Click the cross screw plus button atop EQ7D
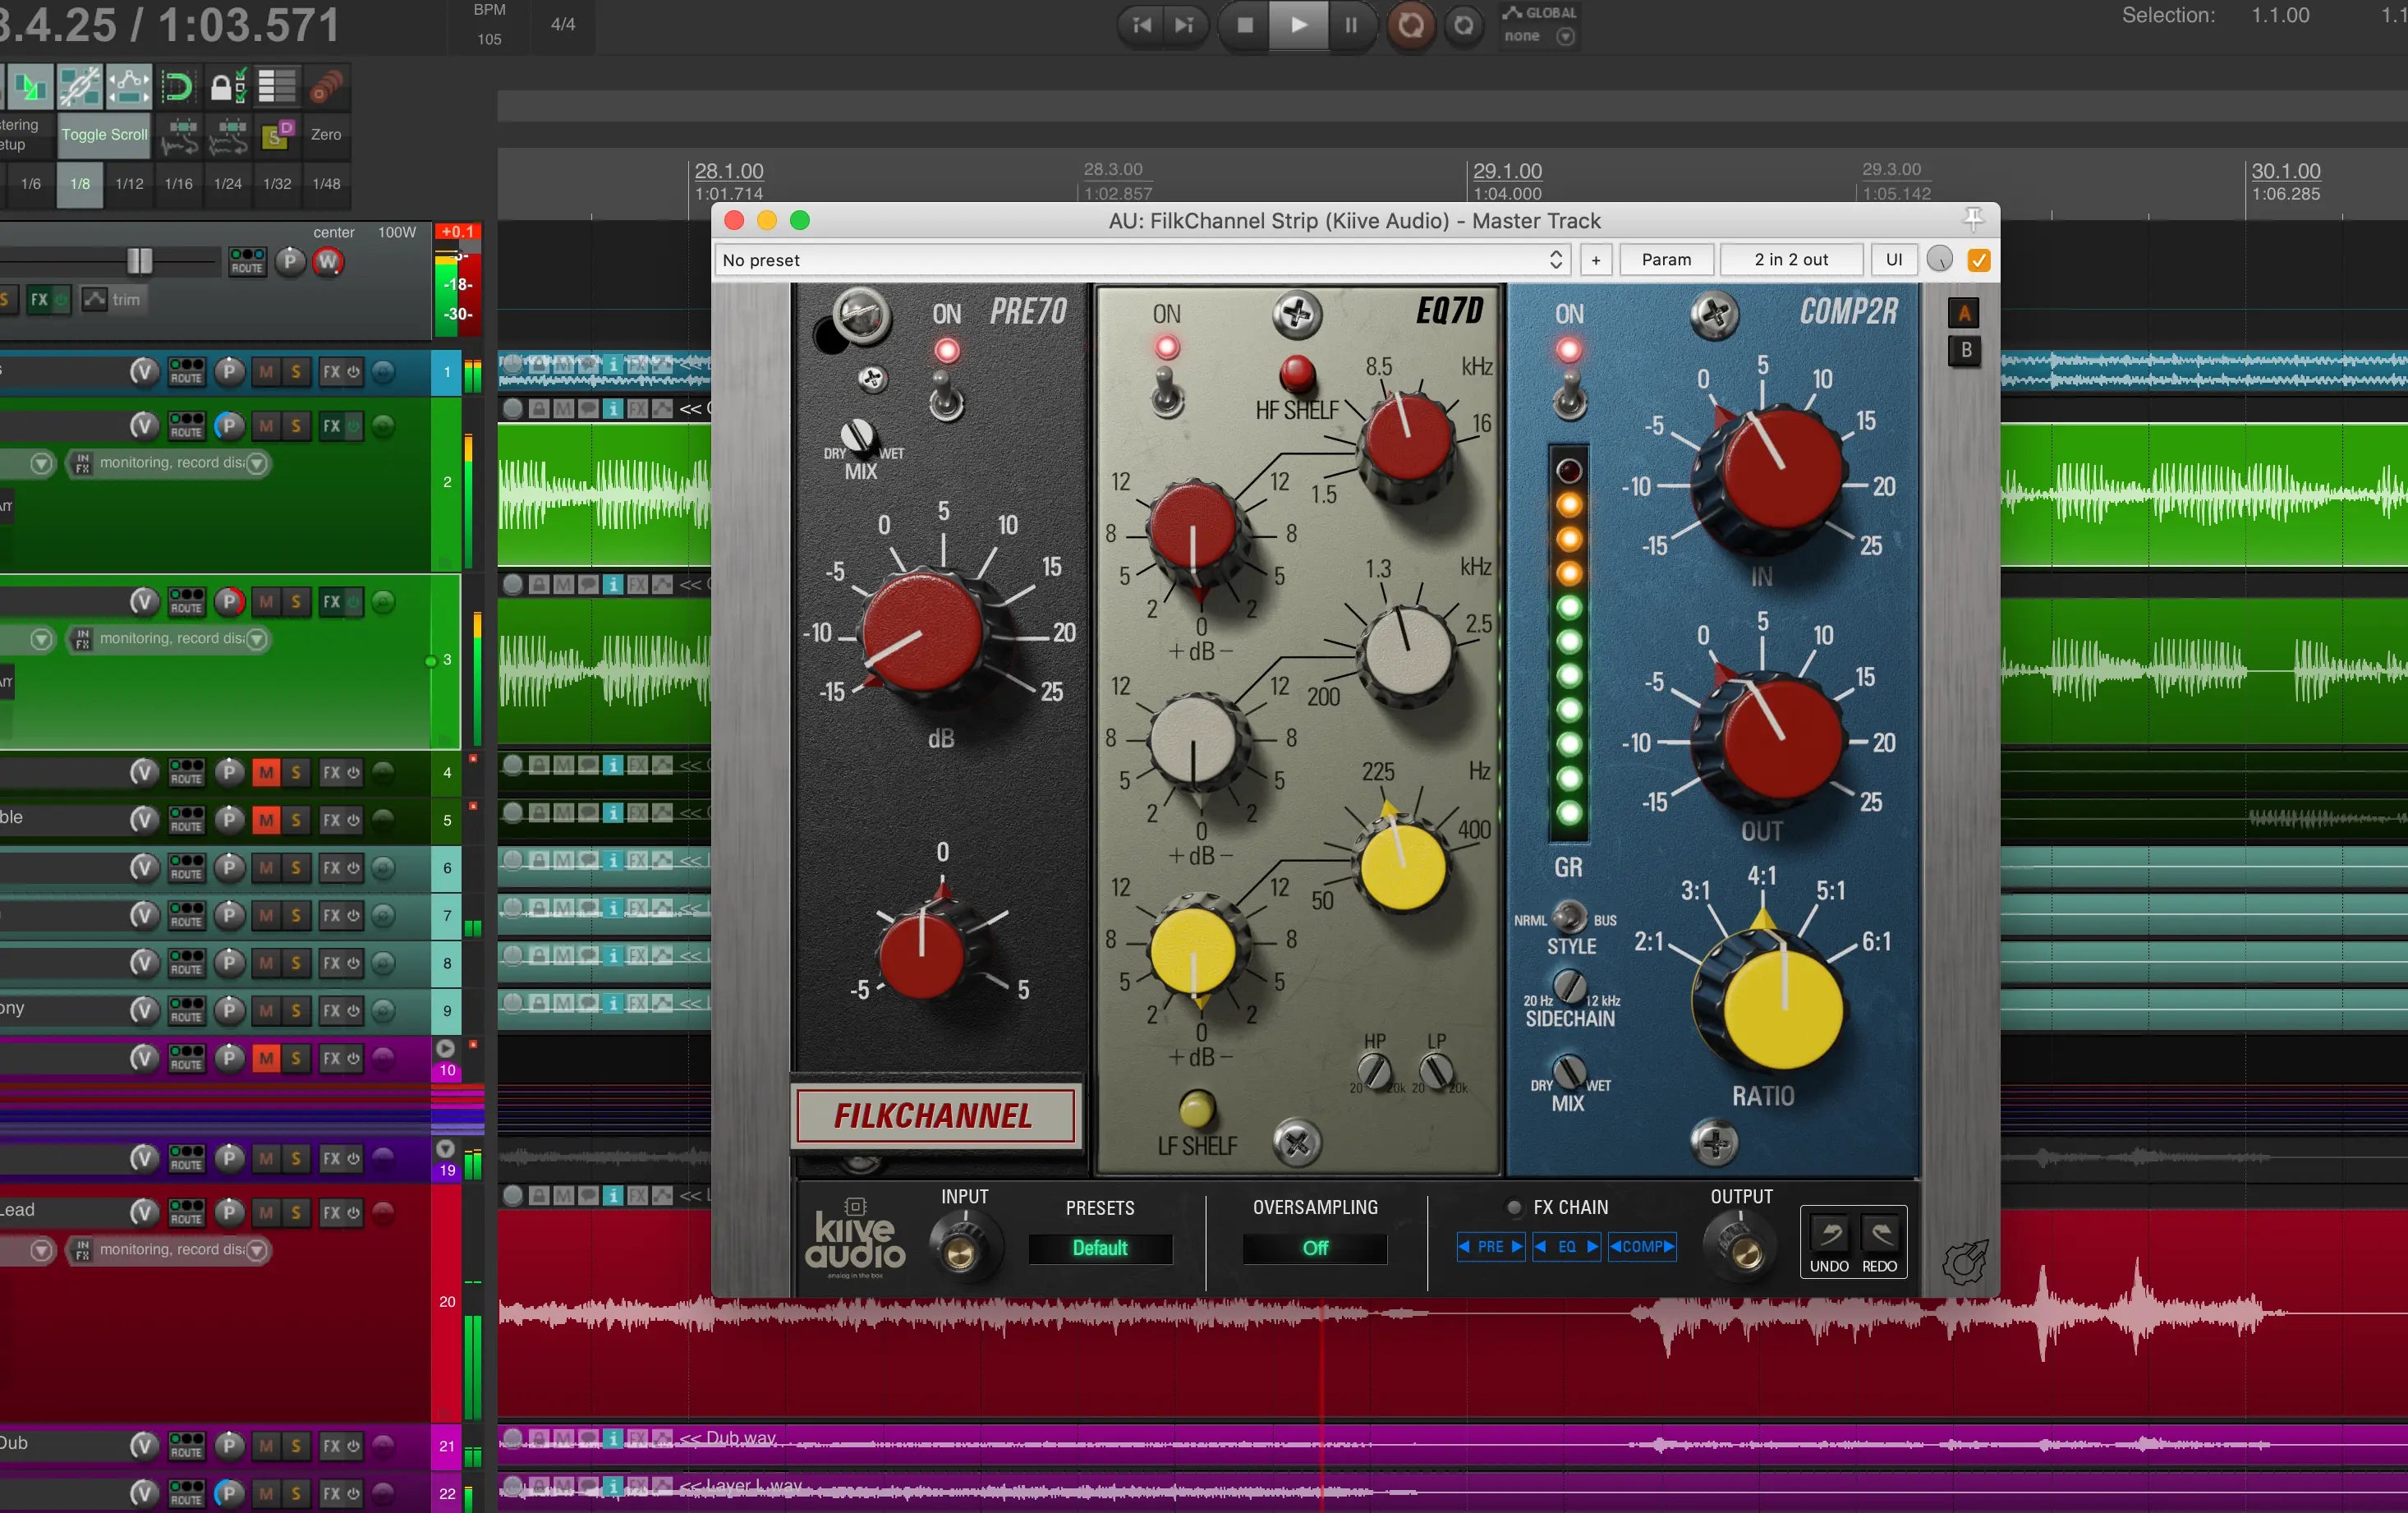This screenshot has height=1513, width=2408. tap(1297, 315)
